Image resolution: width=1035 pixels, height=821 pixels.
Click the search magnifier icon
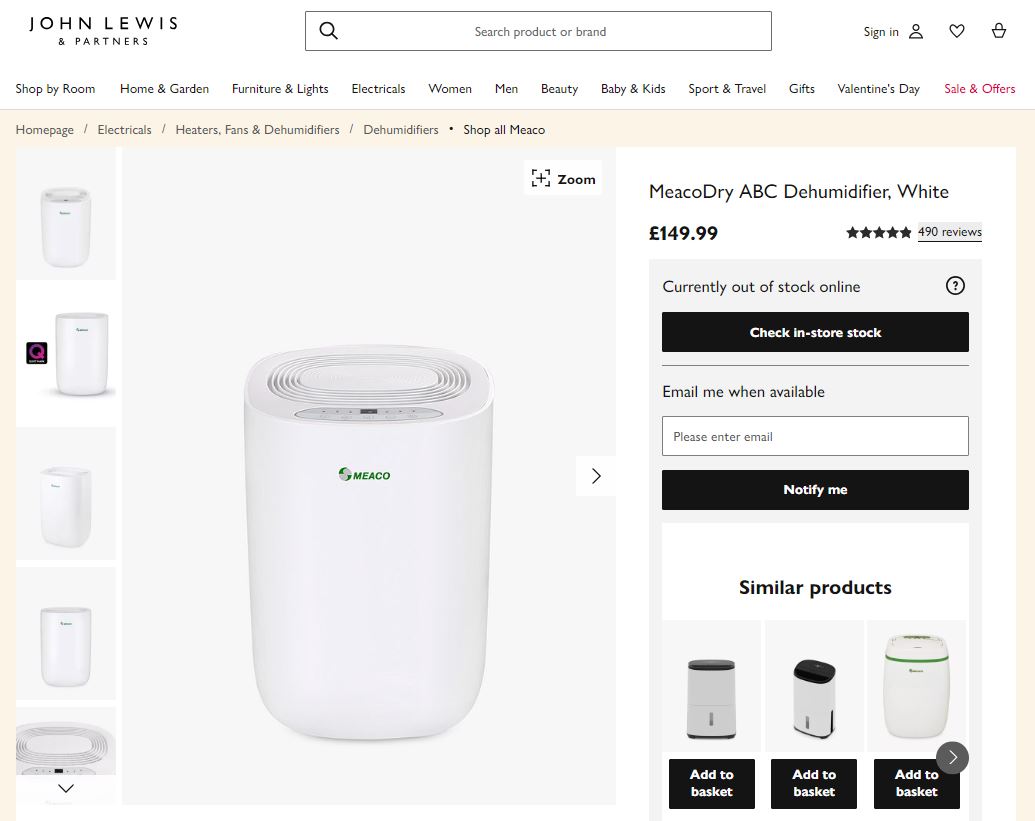(x=328, y=31)
